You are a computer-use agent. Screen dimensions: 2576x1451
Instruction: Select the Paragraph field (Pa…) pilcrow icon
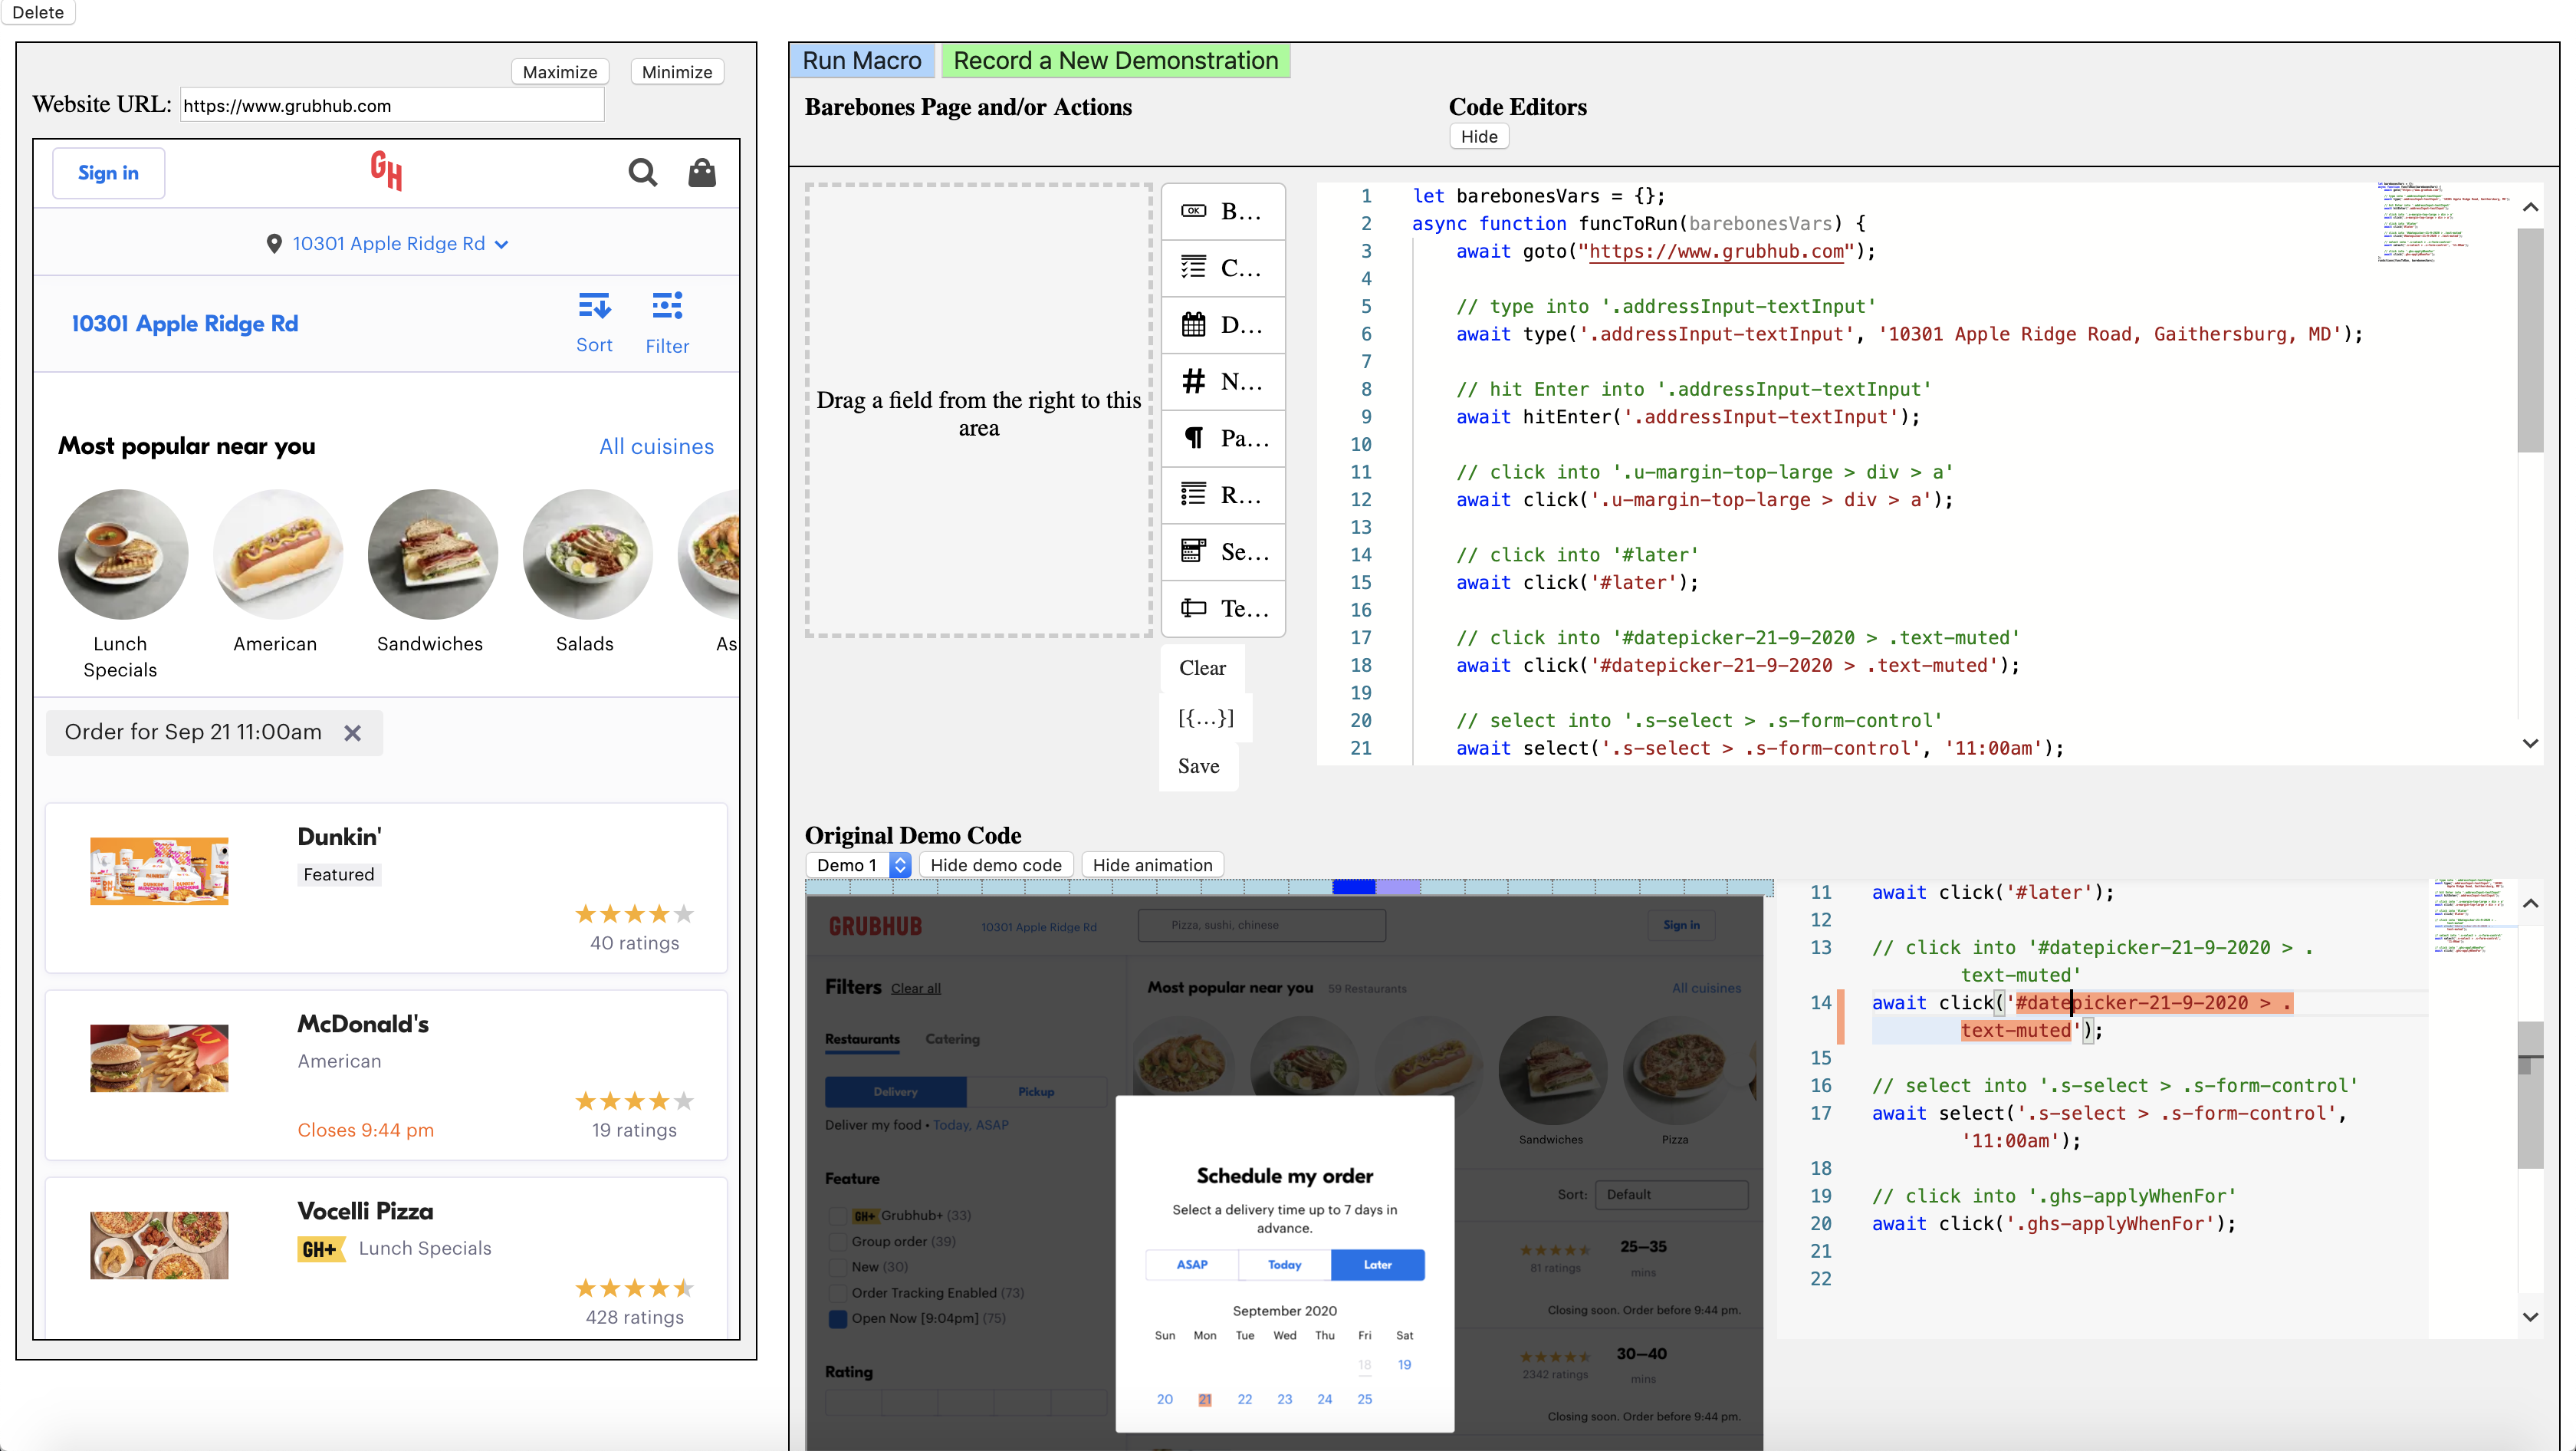coord(1193,438)
